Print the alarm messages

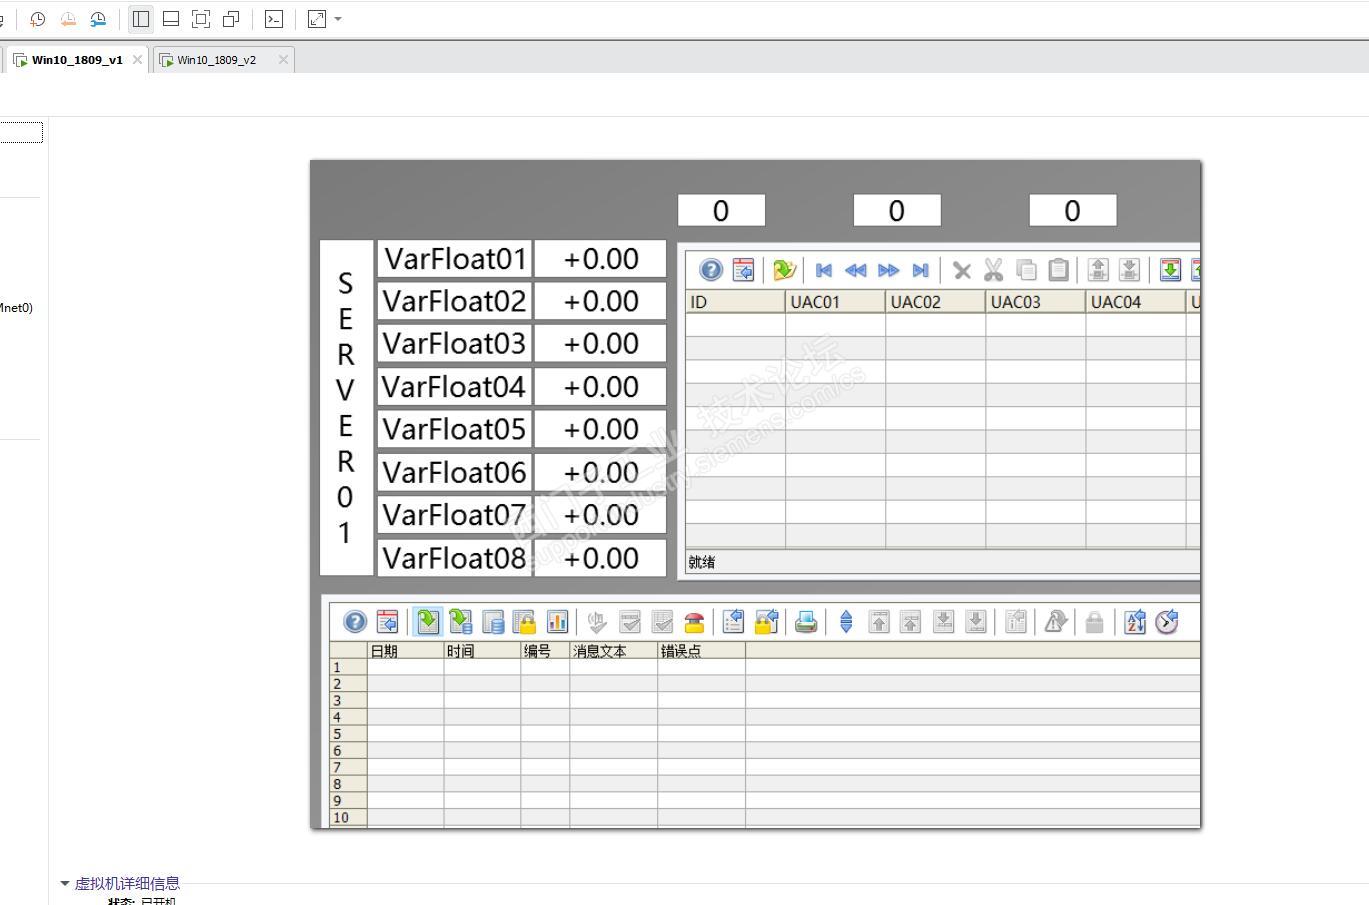(806, 622)
